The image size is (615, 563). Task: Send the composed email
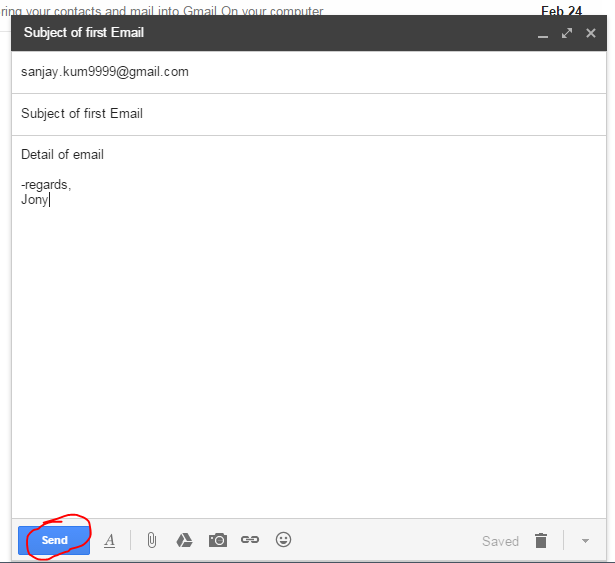coord(54,540)
